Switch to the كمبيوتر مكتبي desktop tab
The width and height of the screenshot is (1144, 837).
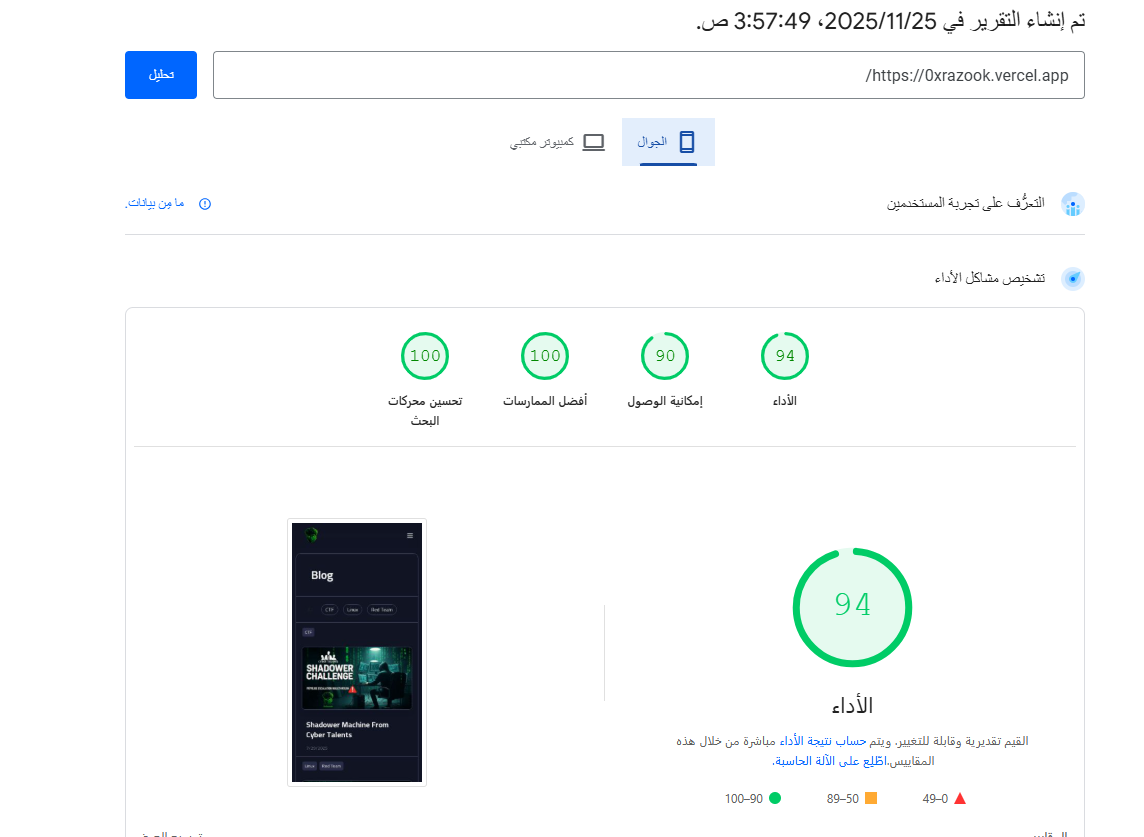pos(557,142)
